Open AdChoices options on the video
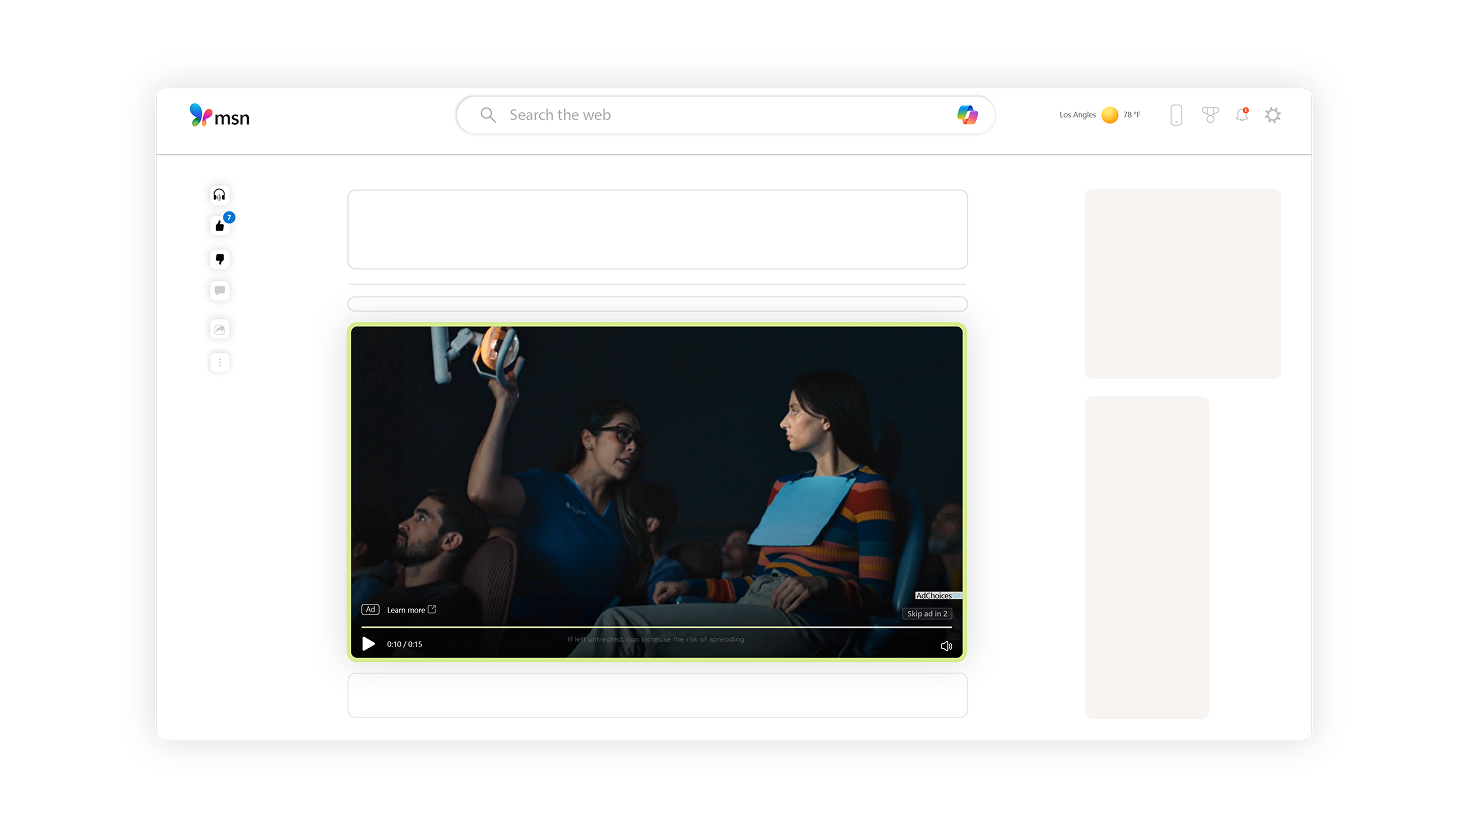 934,595
